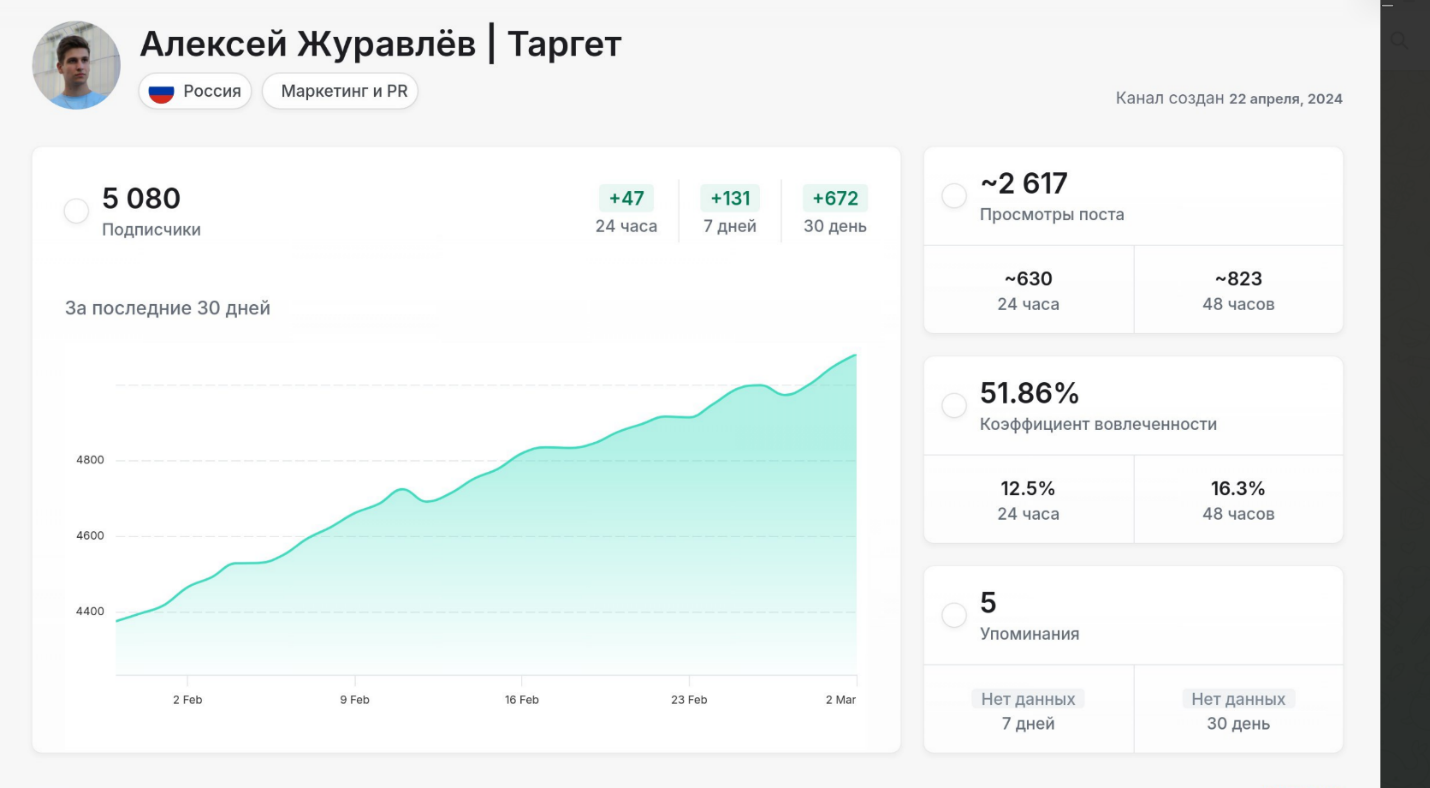Select the Просмотры поста radio circle
Viewport: 1430px width, 788px height.
coord(954,196)
